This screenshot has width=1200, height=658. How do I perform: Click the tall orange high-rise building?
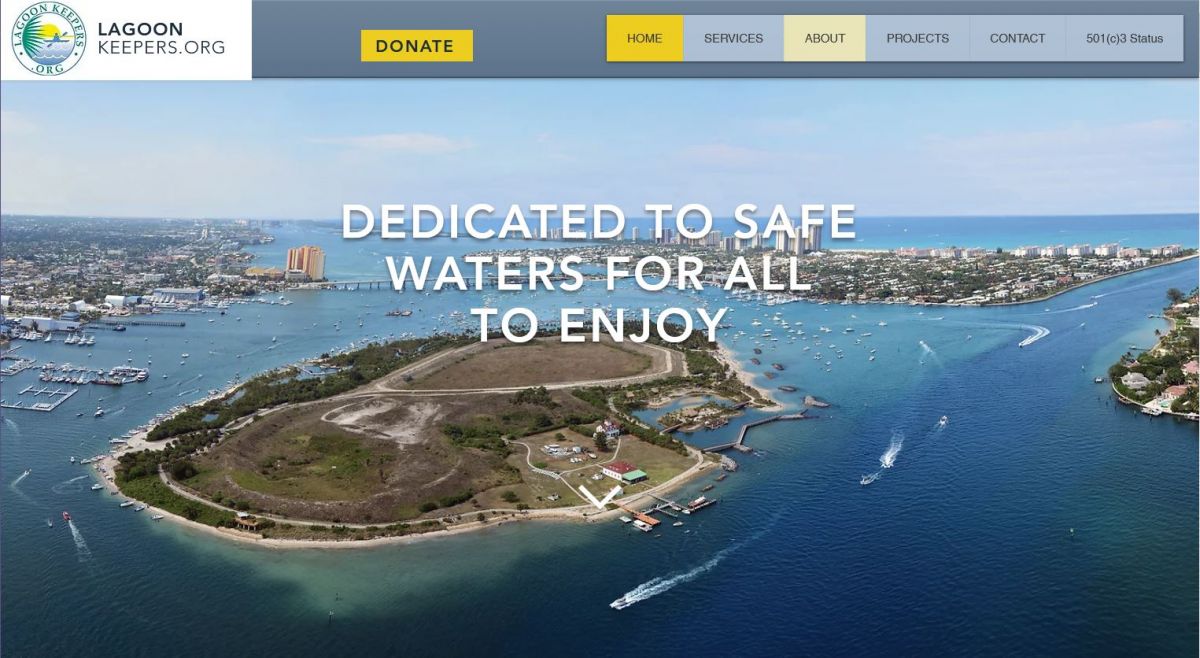tap(305, 263)
